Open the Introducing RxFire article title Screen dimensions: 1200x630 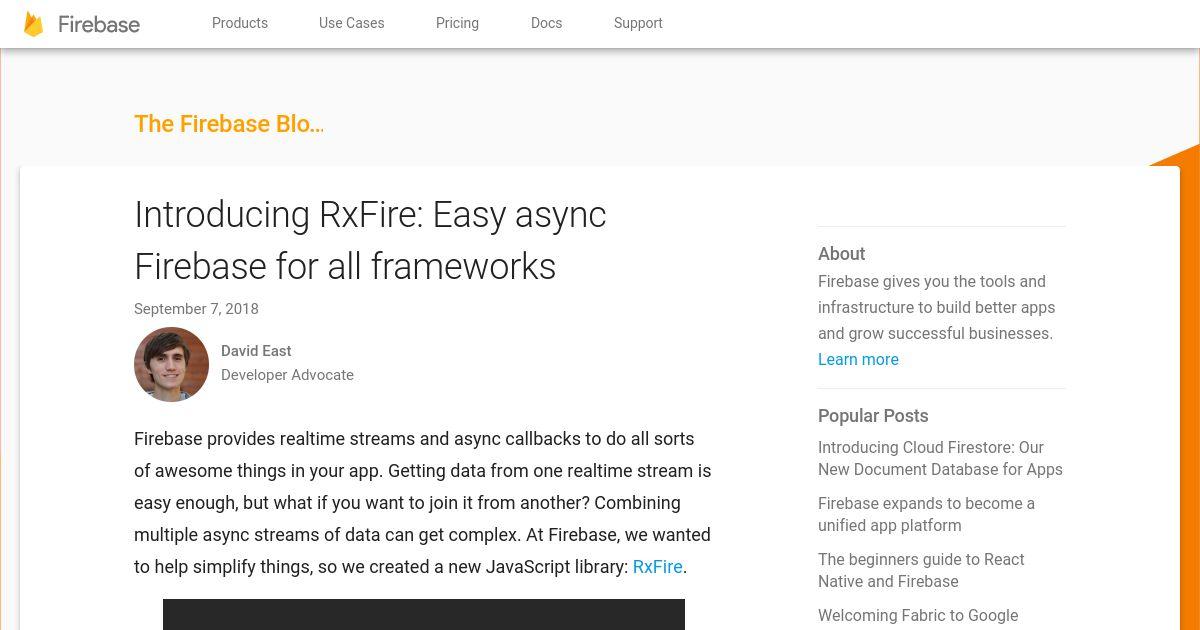[x=370, y=241]
